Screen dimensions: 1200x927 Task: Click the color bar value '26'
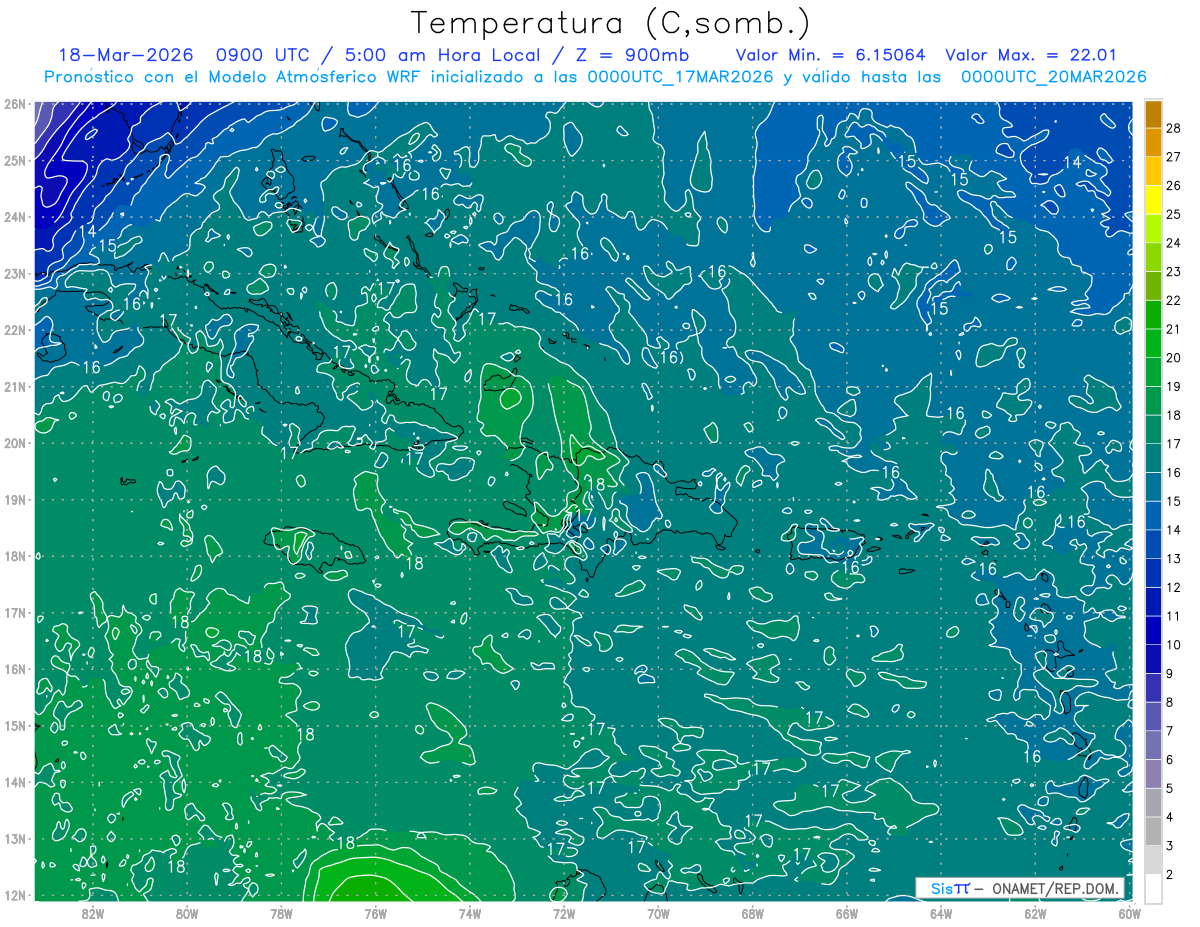coord(1174,186)
